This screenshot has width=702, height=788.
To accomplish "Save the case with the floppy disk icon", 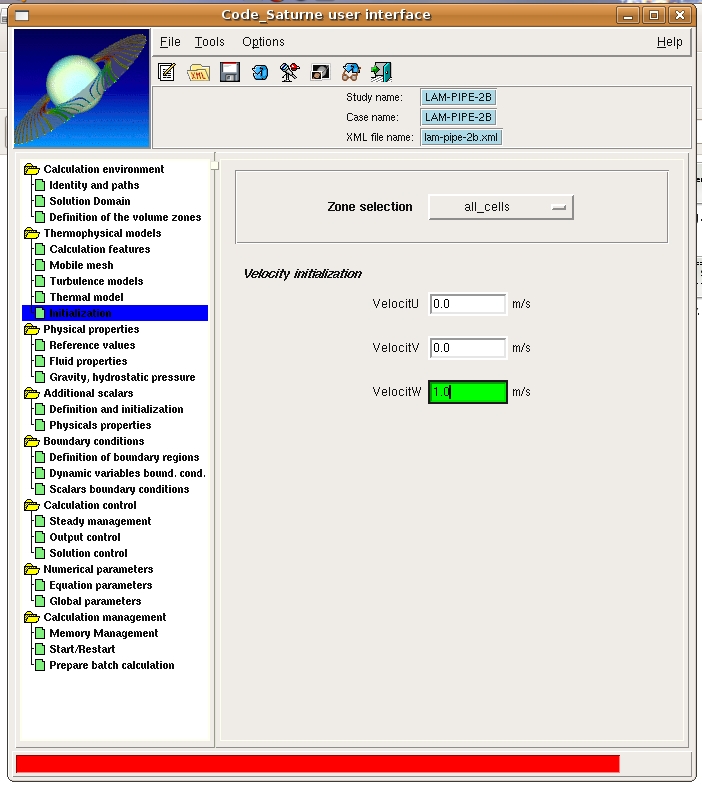I will pos(230,72).
